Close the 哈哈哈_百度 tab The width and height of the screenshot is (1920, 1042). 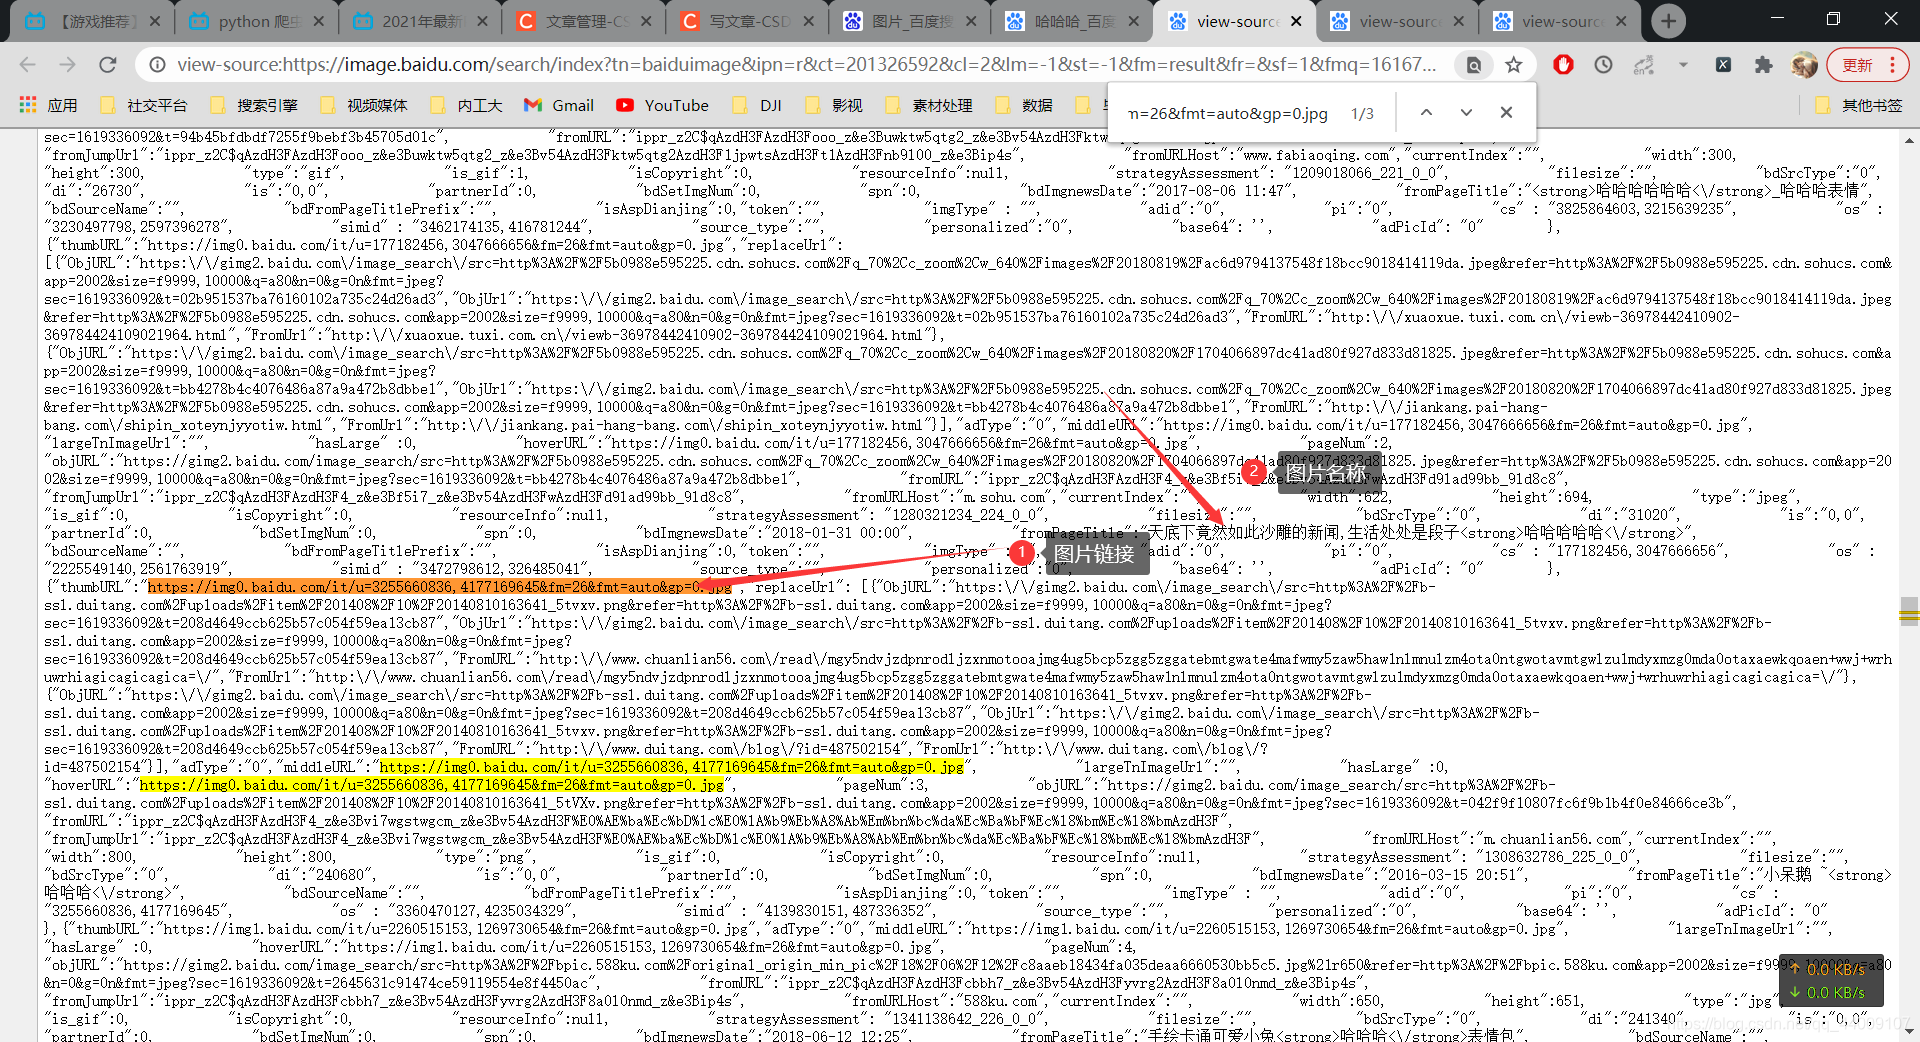[x=1133, y=21]
